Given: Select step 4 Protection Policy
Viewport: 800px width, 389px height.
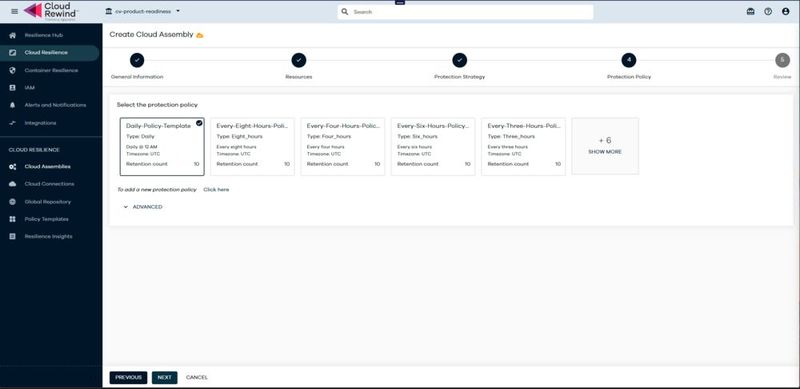Looking at the screenshot, I should tap(629, 67).
